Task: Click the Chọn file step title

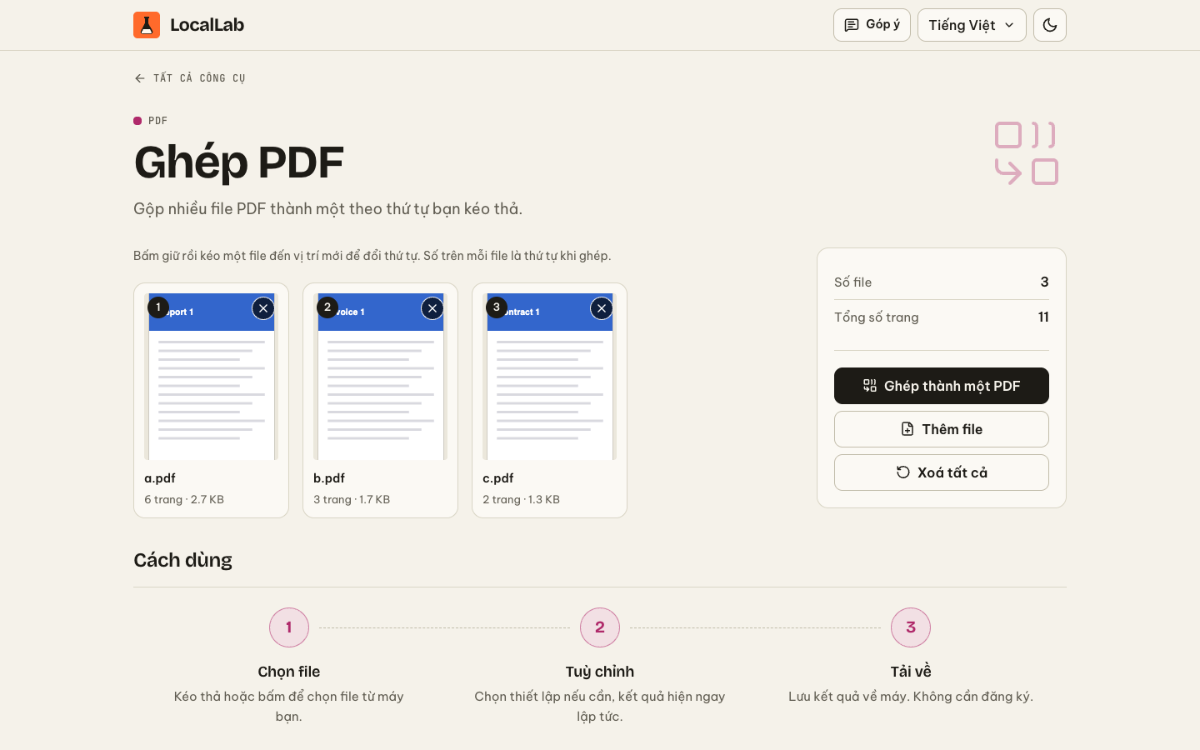Action: (x=289, y=672)
